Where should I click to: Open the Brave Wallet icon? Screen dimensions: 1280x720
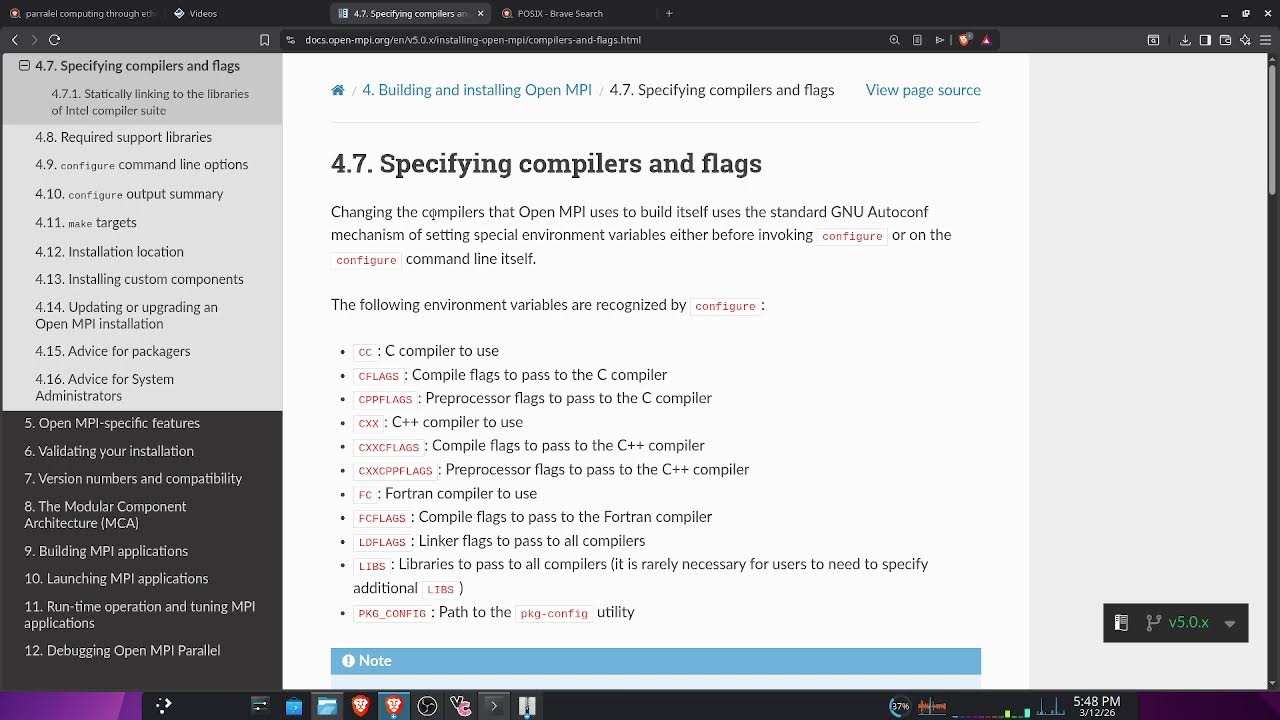tap(1225, 40)
